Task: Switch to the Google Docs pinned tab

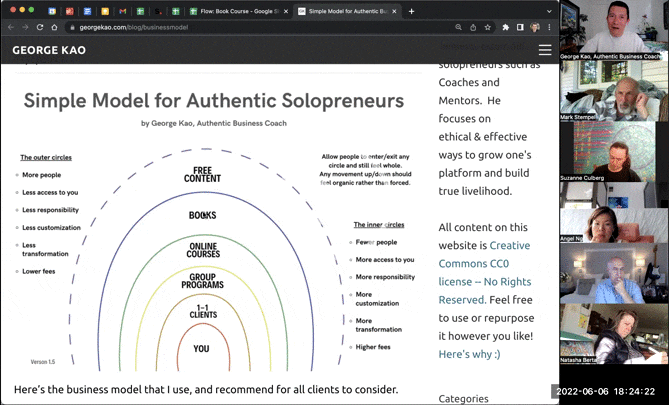Action: [87, 12]
